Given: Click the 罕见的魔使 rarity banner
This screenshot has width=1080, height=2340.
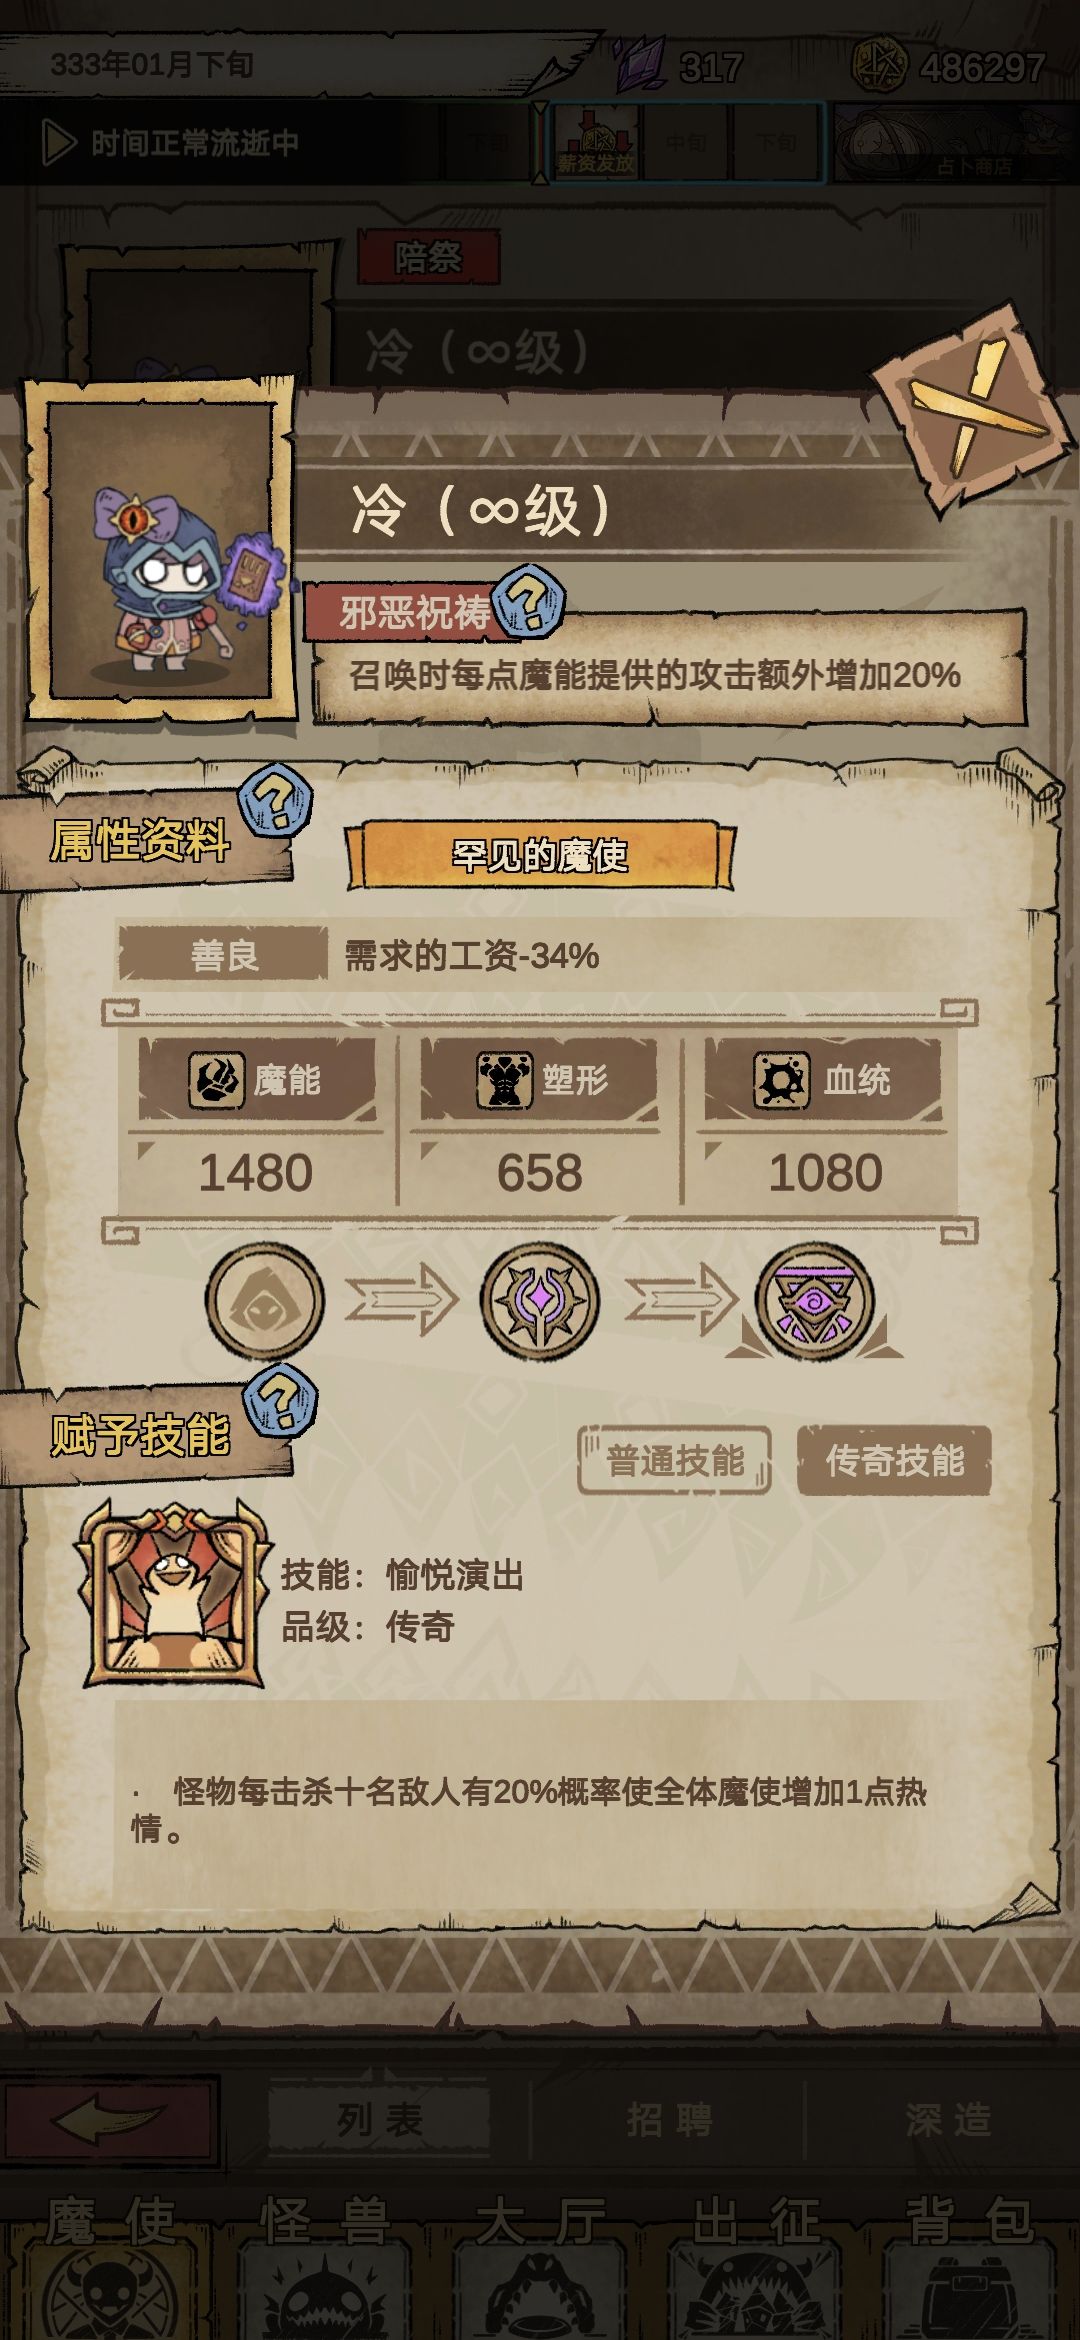Looking at the screenshot, I should (540, 855).
